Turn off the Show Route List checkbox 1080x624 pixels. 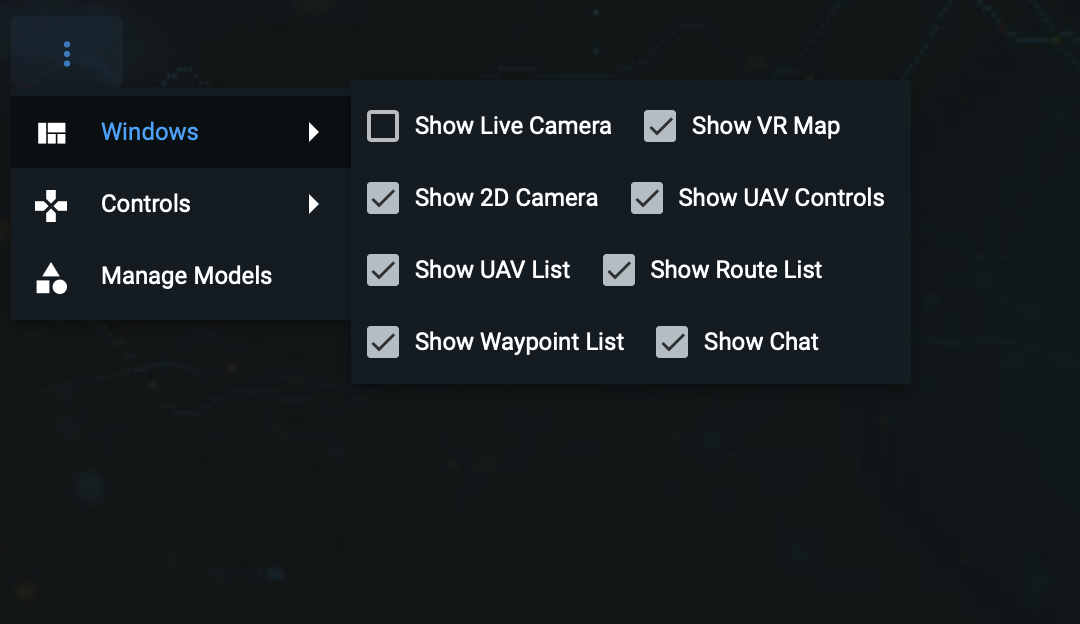pos(619,270)
